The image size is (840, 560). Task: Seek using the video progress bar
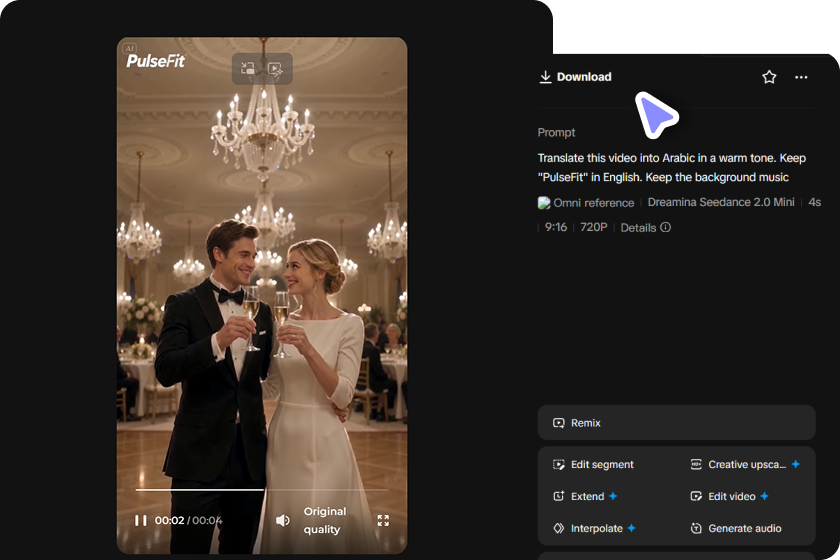262,490
